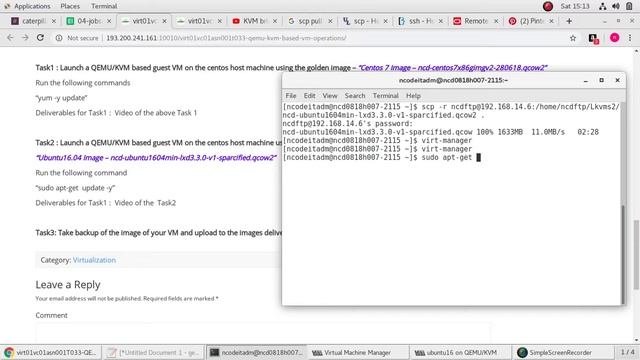This screenshot has width=640, height=360.
Task: Click the red recording indicator in top panel
Action: click(548, 6)
